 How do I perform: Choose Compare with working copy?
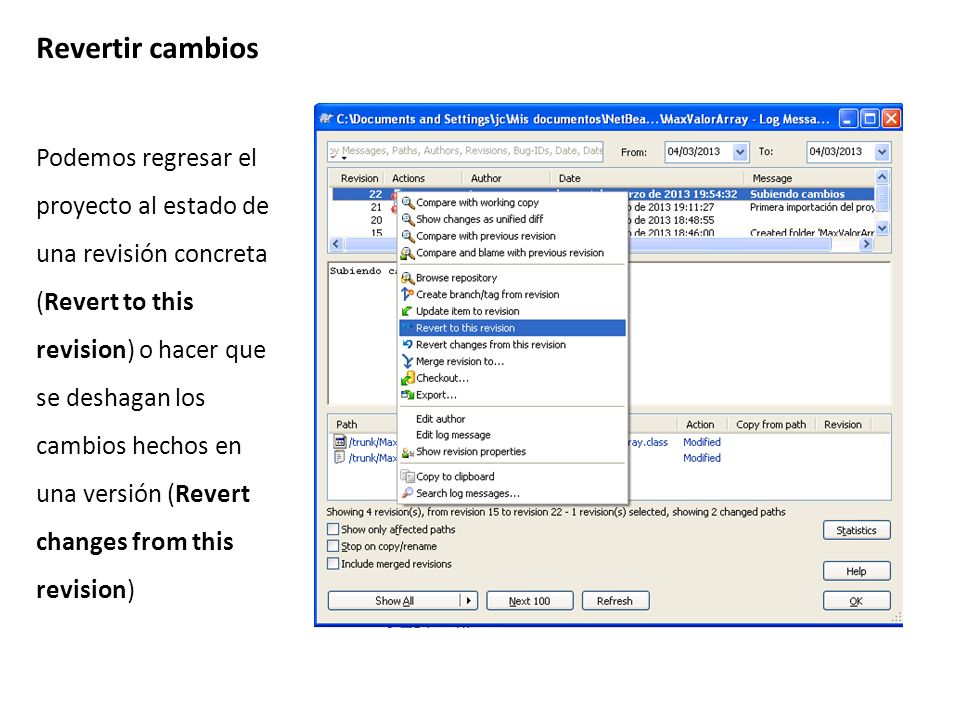tap(512, 202)
